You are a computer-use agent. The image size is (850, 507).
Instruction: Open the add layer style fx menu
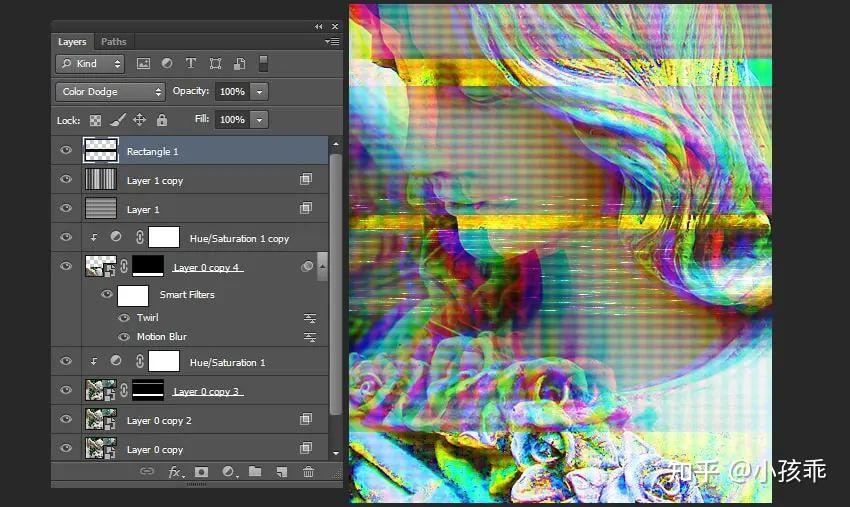(175, 472)
